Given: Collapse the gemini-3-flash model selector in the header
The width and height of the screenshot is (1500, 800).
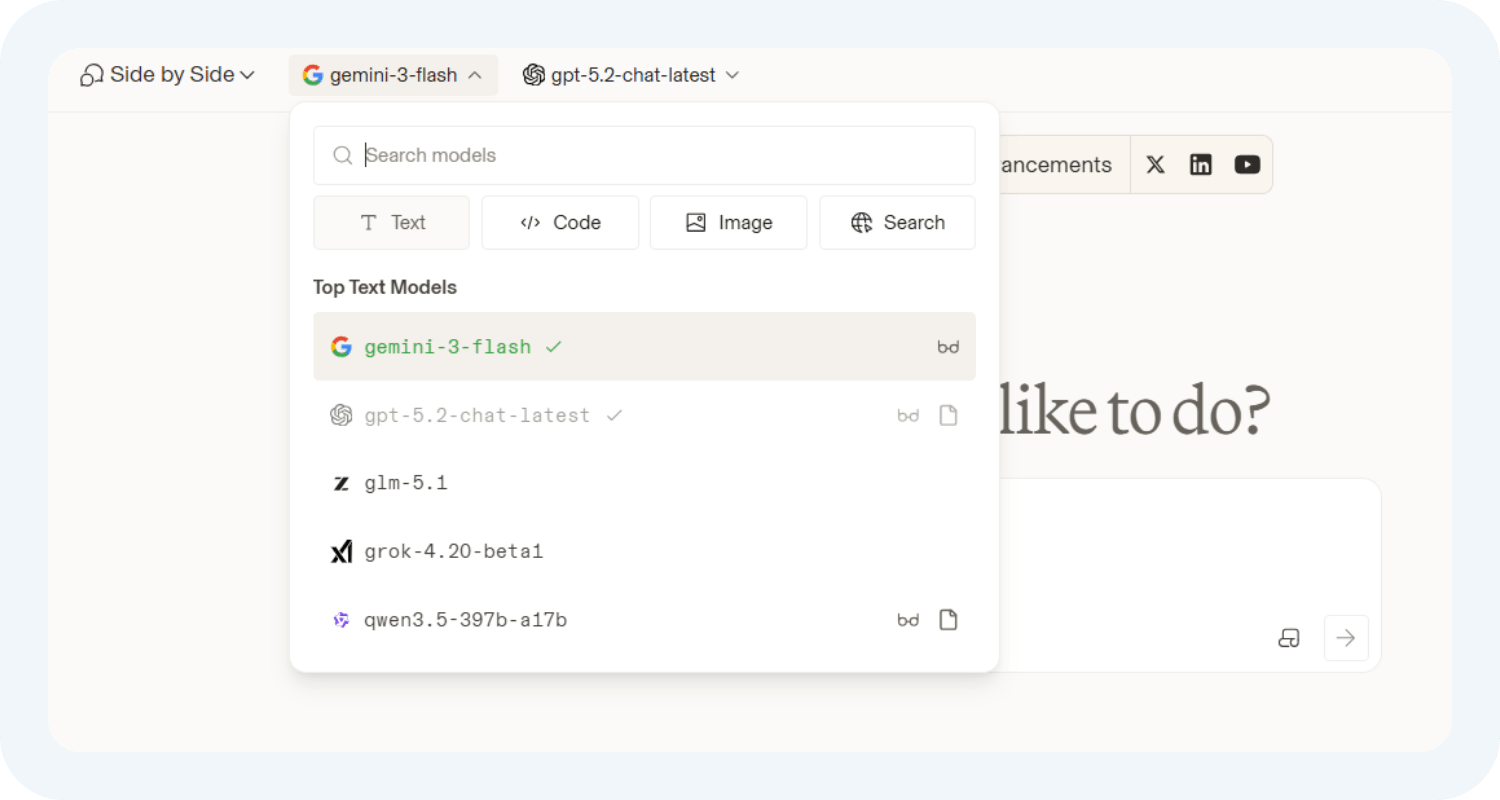Looking at the screenshot, I should pos(393,75).
